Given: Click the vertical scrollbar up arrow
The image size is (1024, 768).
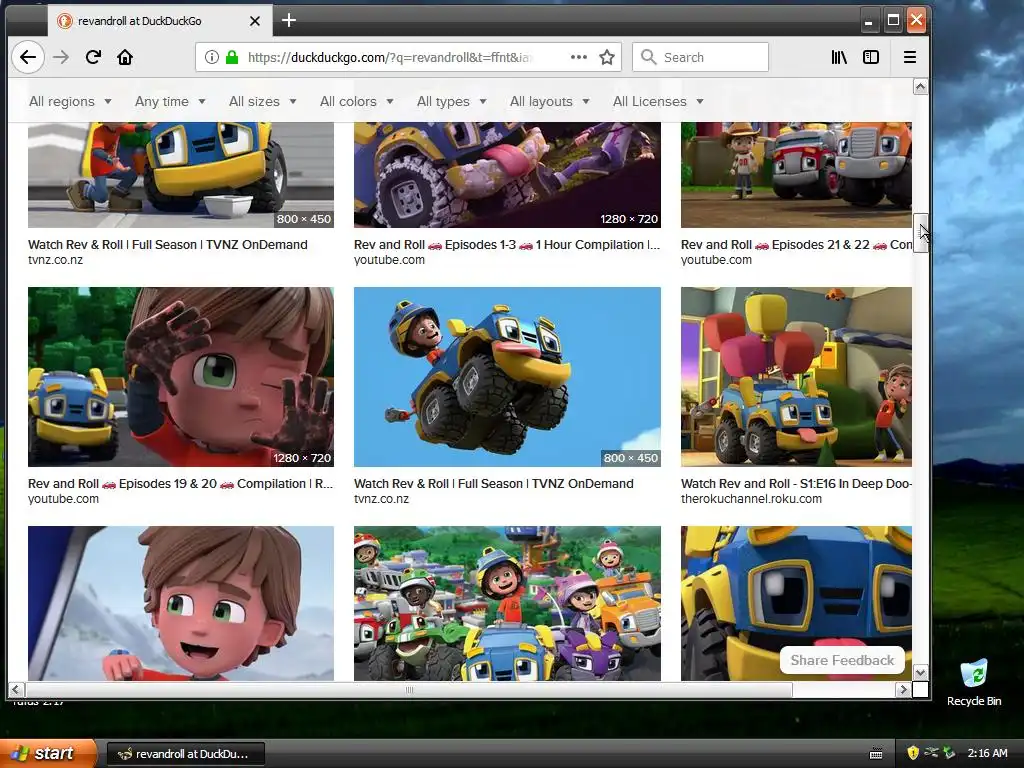Looking at the screenshot, I should click(x=920, y=87).
